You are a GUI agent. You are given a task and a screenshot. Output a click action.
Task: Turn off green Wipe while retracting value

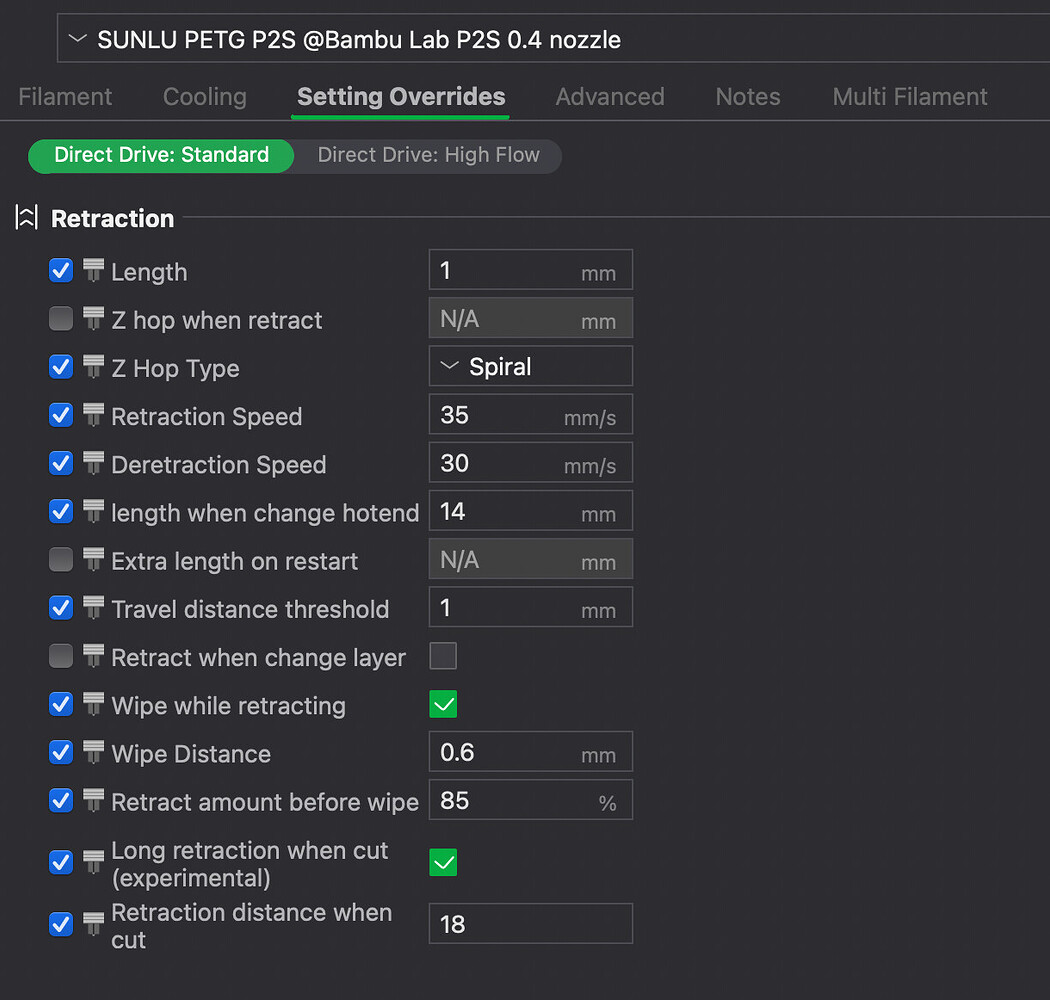(443, 705)
